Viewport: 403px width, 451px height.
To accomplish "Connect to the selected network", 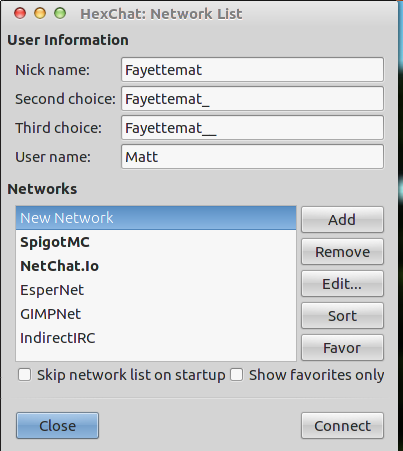I will click(x=342, y=426).
